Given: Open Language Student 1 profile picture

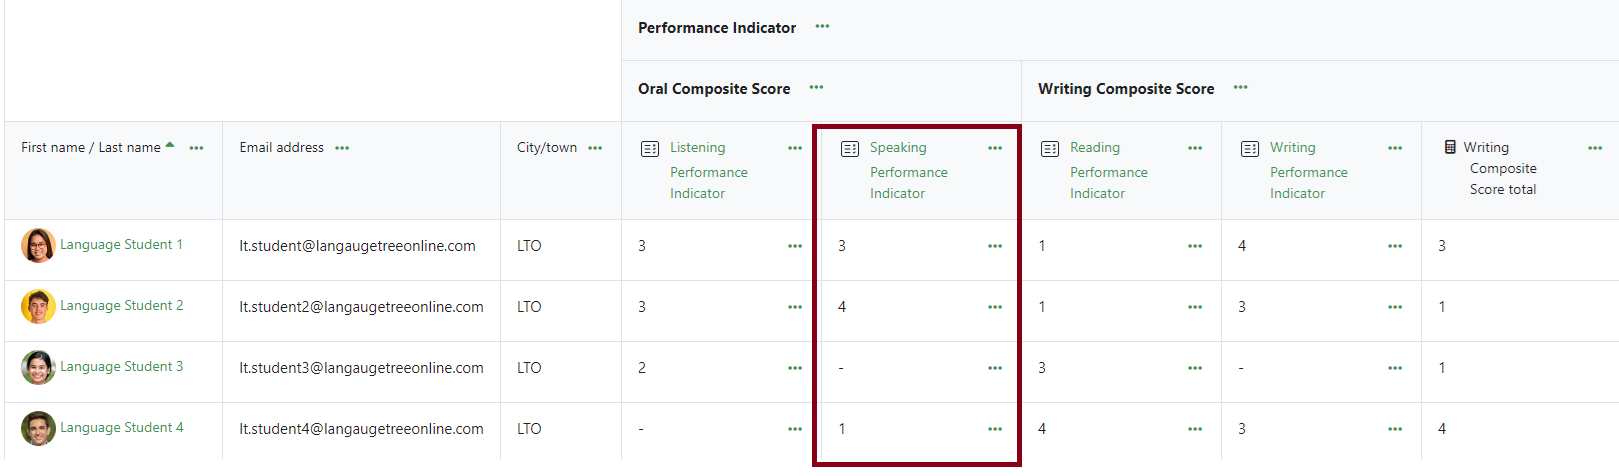Looking at the screenshot, I should pos(38,245).
